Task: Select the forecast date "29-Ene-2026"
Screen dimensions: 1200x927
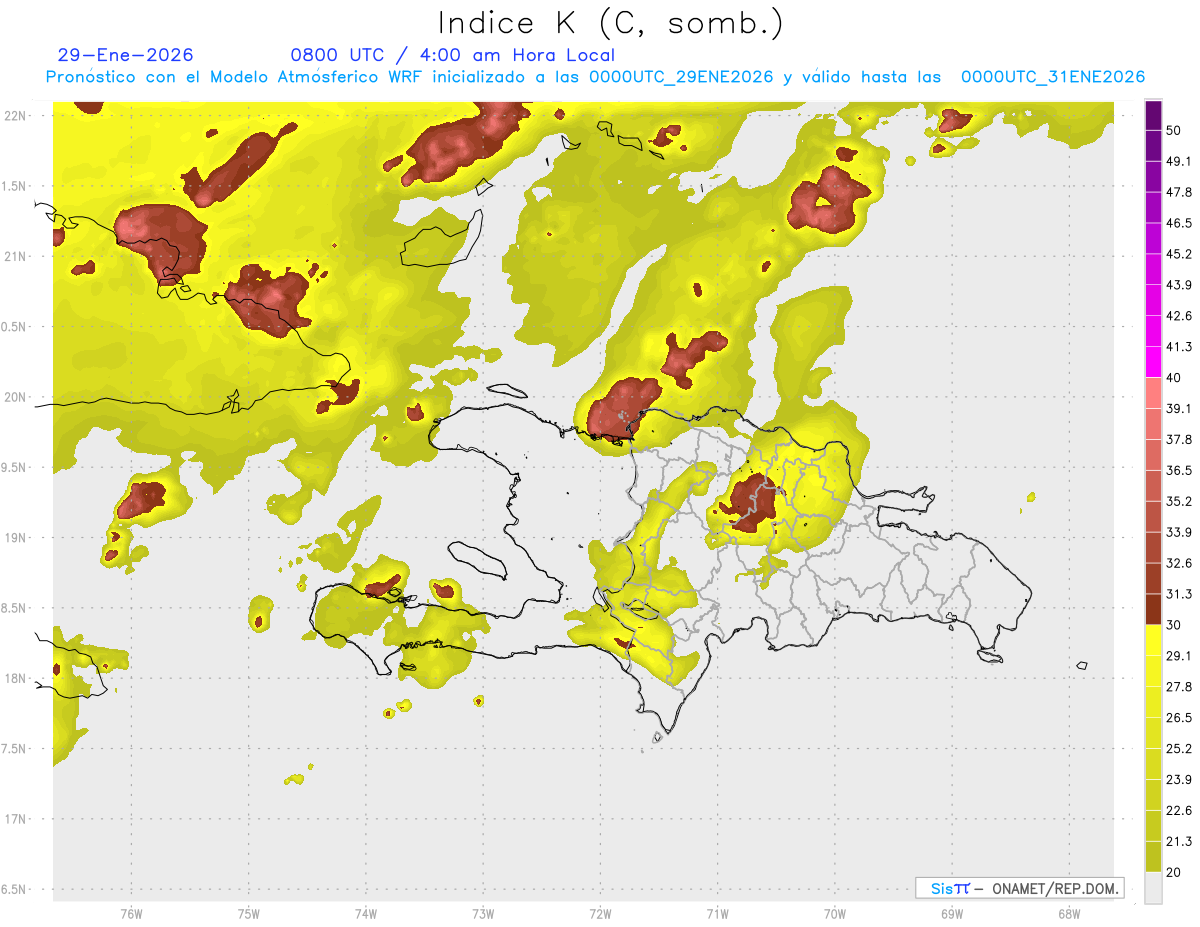Action: point(126,55)
